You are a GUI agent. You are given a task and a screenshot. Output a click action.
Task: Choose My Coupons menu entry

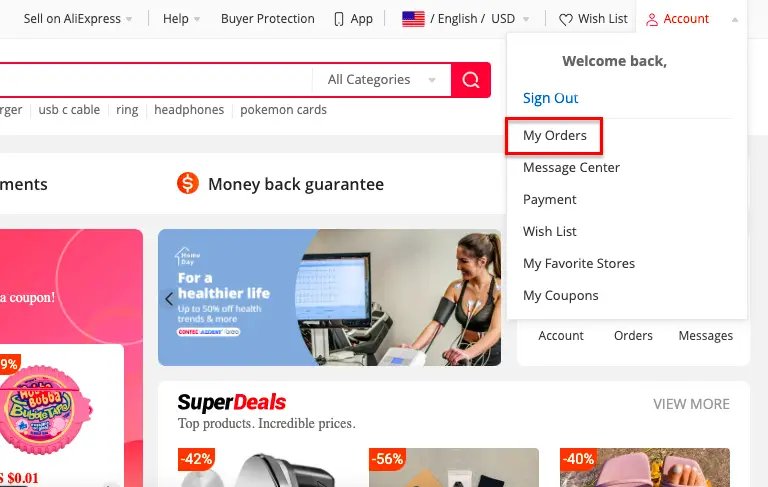click(560, 295)
